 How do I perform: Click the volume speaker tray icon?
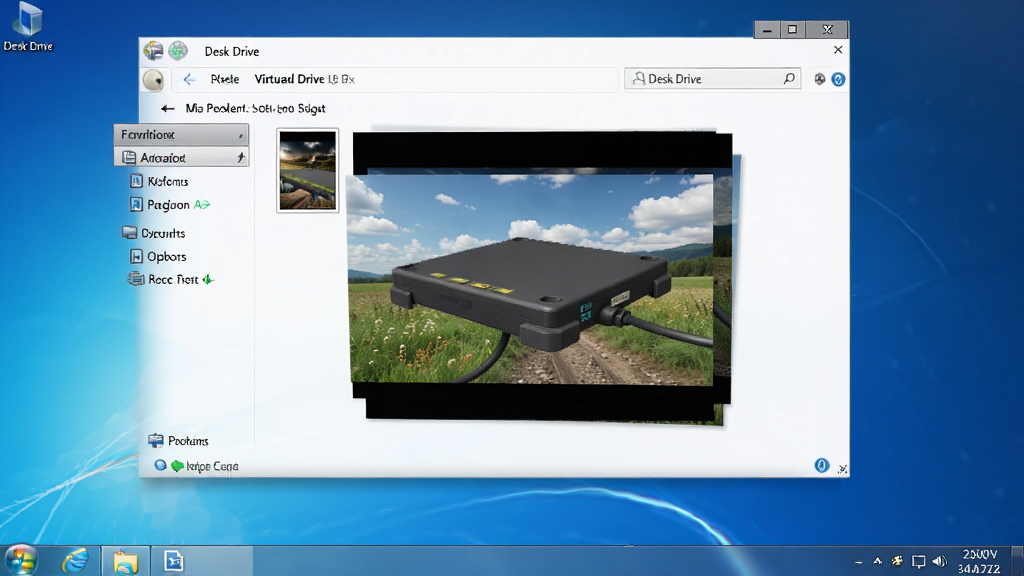[x=939, y=561]
